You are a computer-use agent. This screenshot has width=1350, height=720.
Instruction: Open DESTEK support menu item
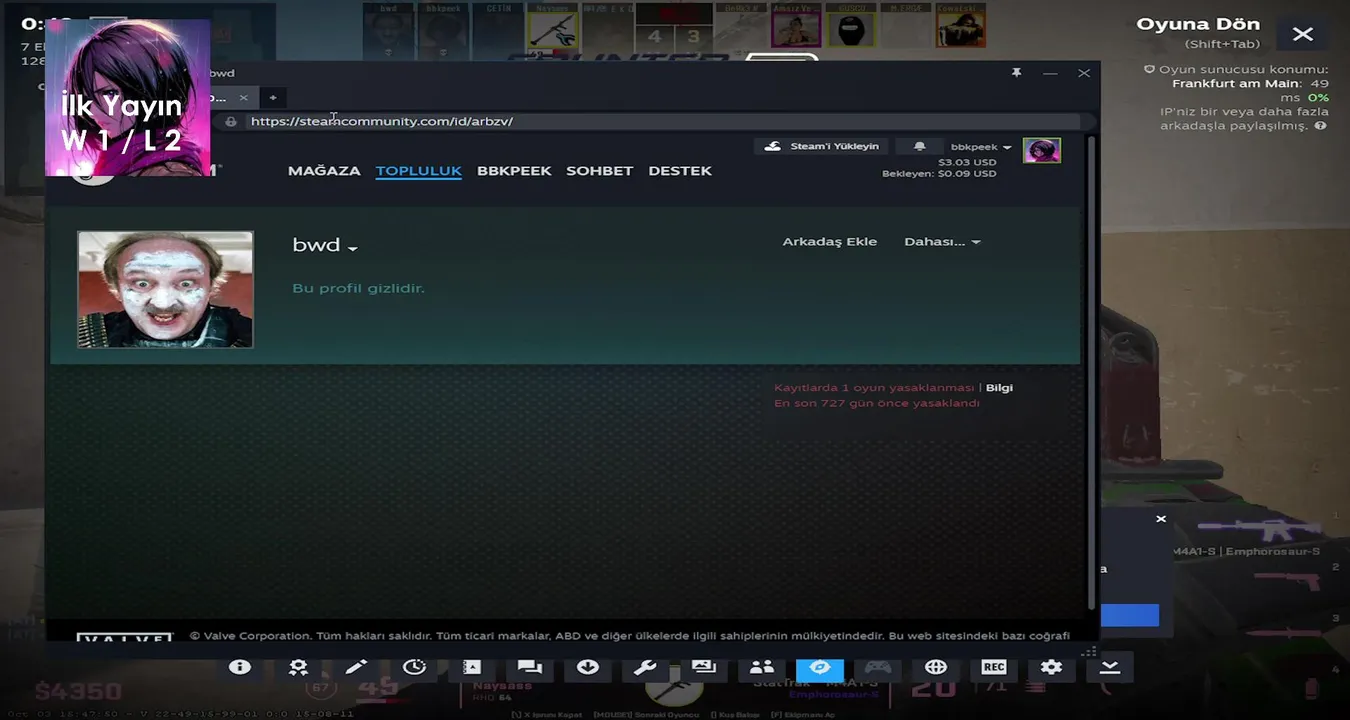tap(680, 171)
